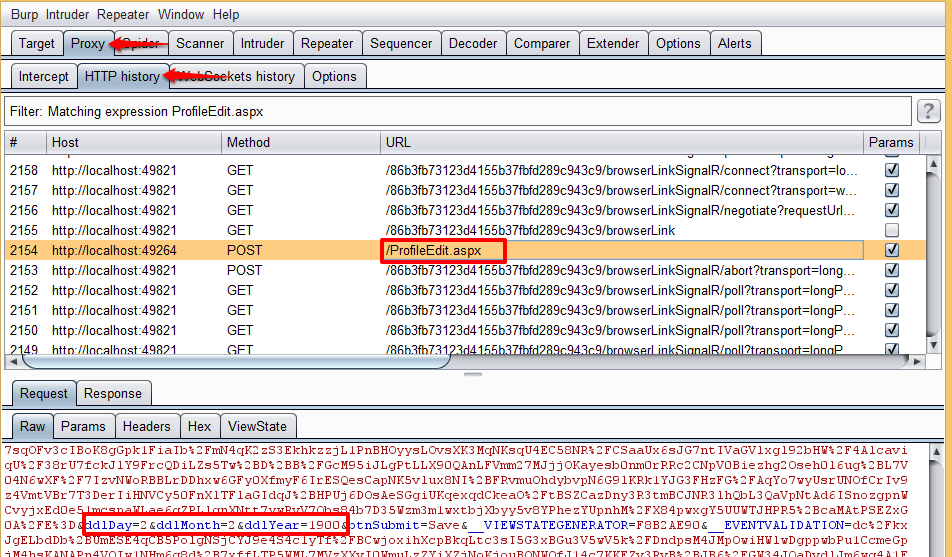Click the table scroll down arrow
952x557 pixels.
(x=933, y=345)
